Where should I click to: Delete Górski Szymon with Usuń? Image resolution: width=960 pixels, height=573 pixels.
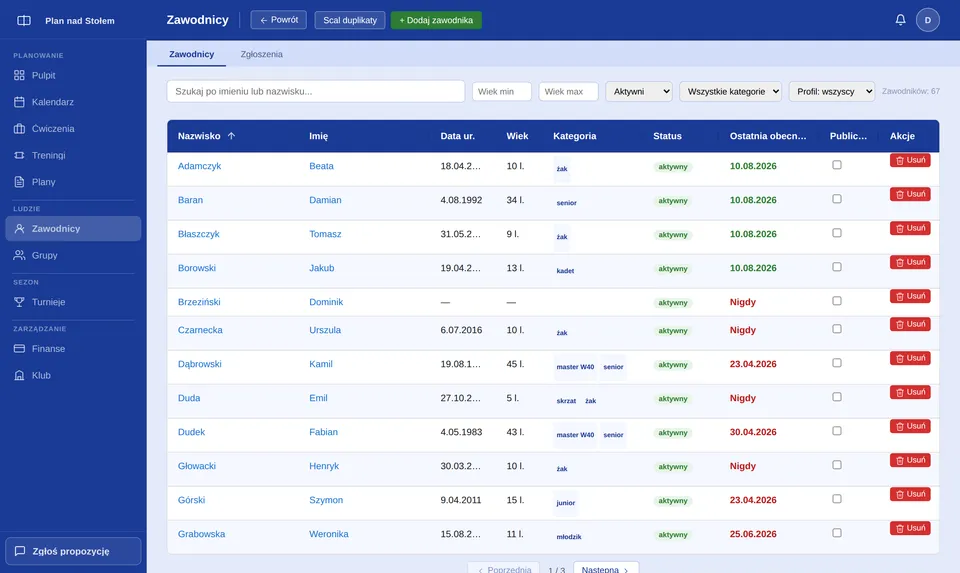(910, 493)
